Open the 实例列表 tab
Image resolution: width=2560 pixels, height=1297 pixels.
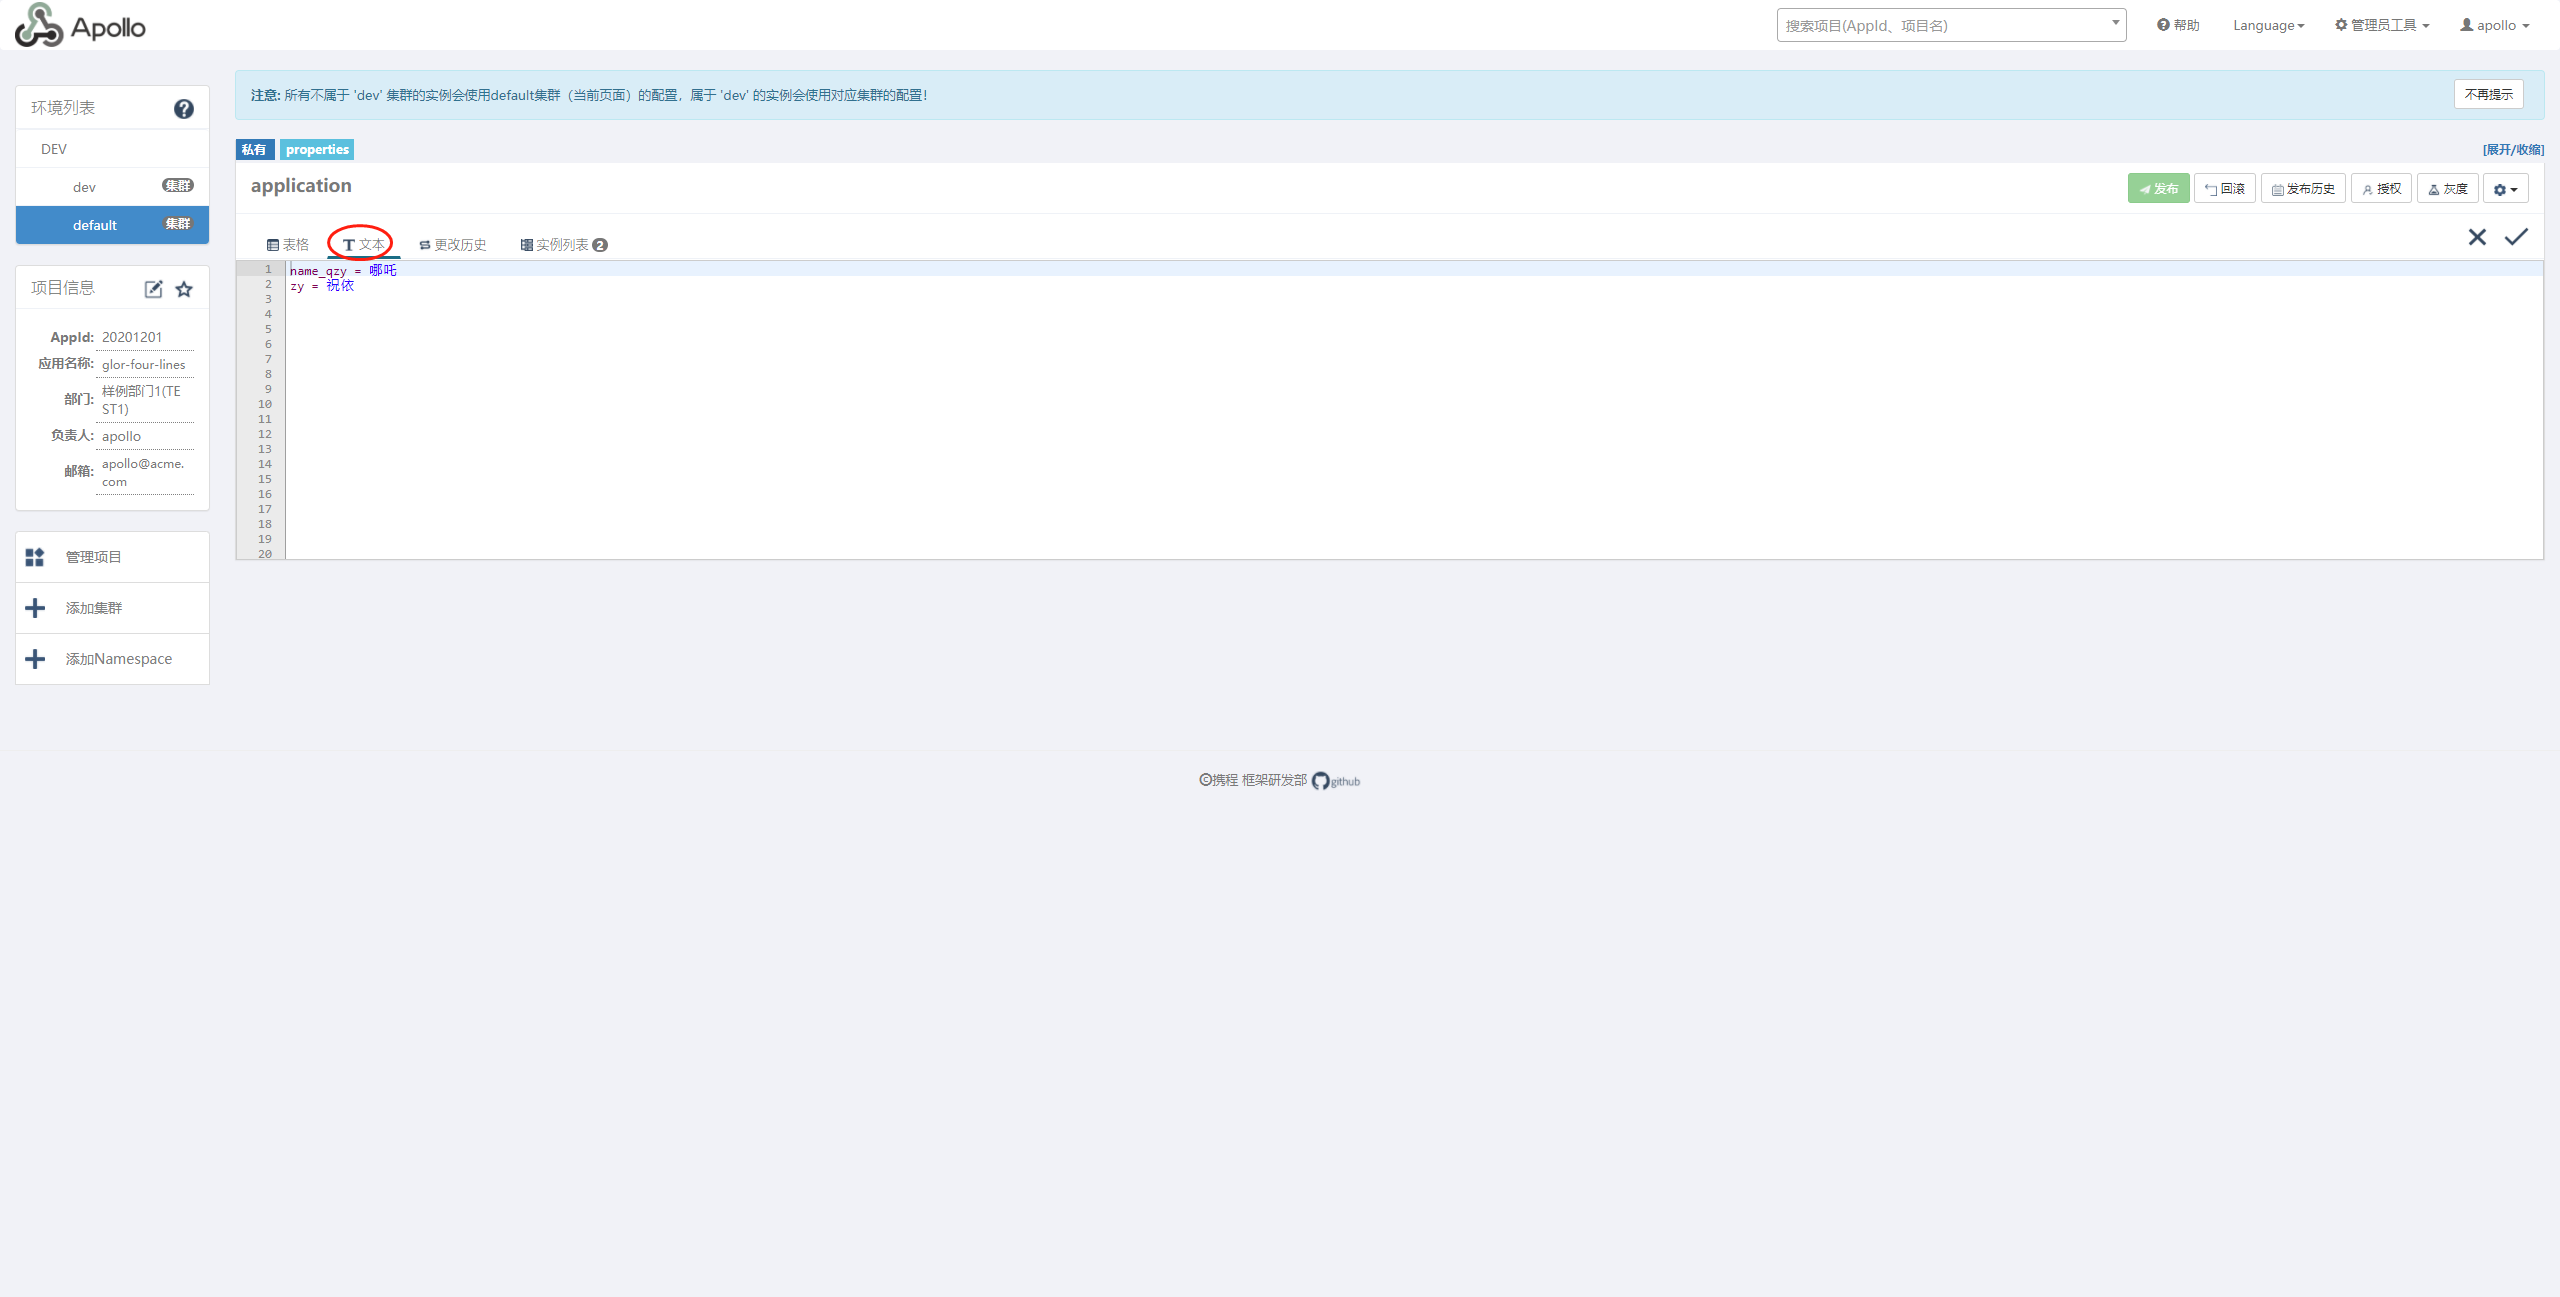[563, 245]
